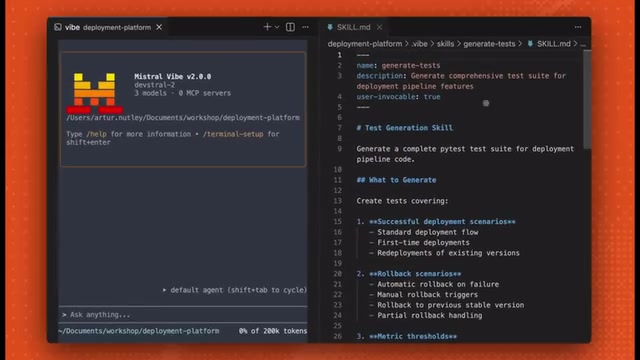Open terminal panel more actions menu
640x360 pixels.
click(305, 27)
